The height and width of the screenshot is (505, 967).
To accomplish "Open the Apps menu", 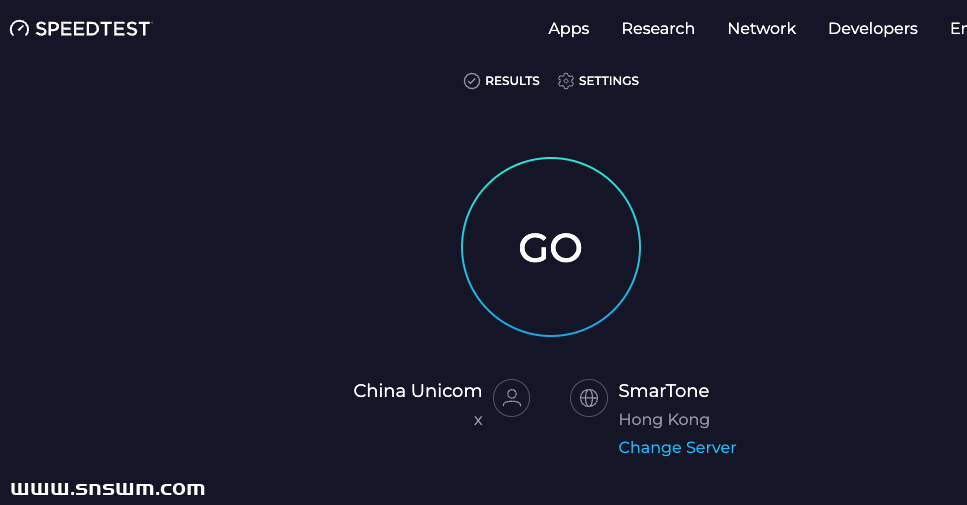I will tap(568, 29).
